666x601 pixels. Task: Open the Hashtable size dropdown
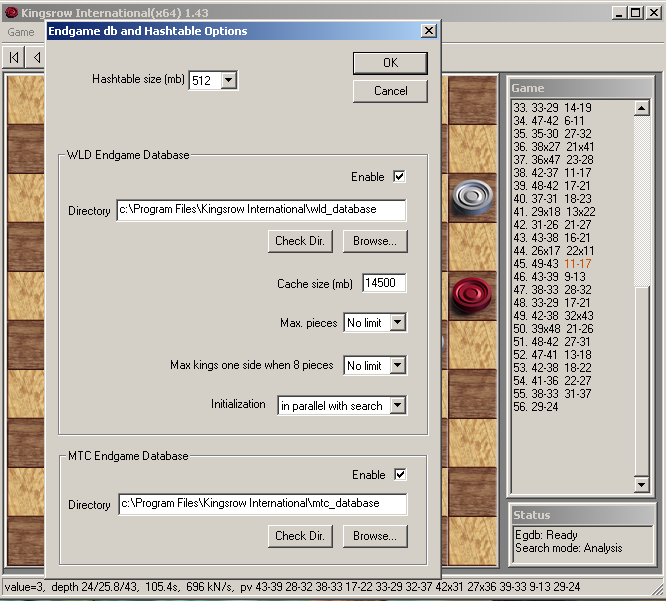(x=229, y=80)
